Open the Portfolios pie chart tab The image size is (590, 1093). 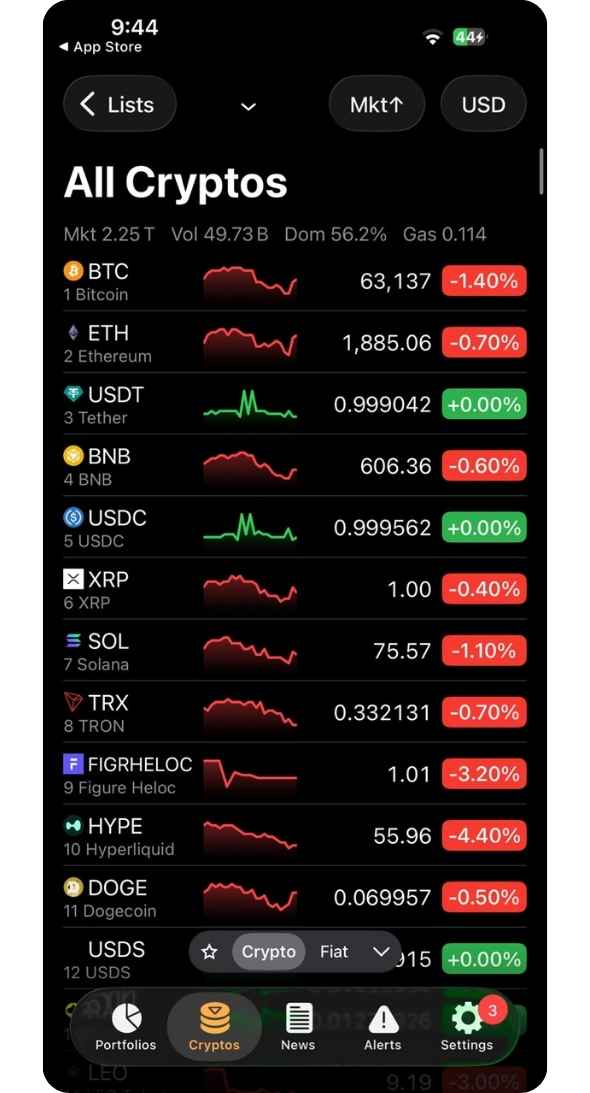pyautogui.click(x=126, y=1027)
